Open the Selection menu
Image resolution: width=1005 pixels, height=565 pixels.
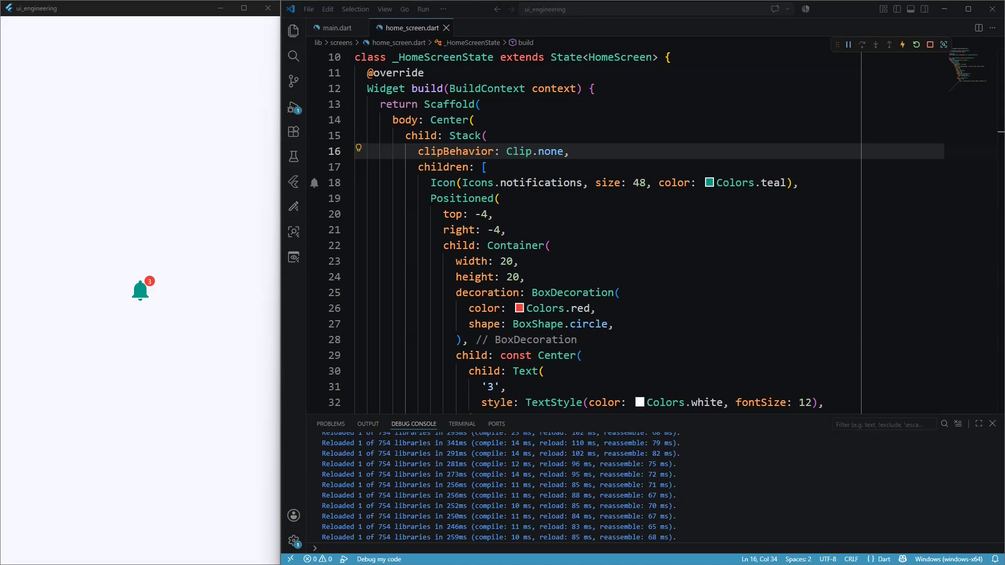tap(355, 9)
